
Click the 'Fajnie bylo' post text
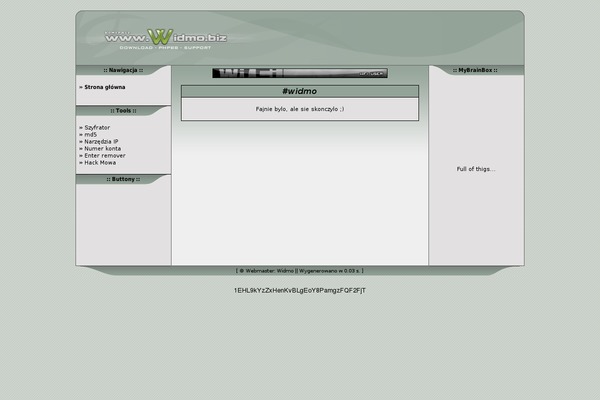pyautogui.click(x=299, y=108)
